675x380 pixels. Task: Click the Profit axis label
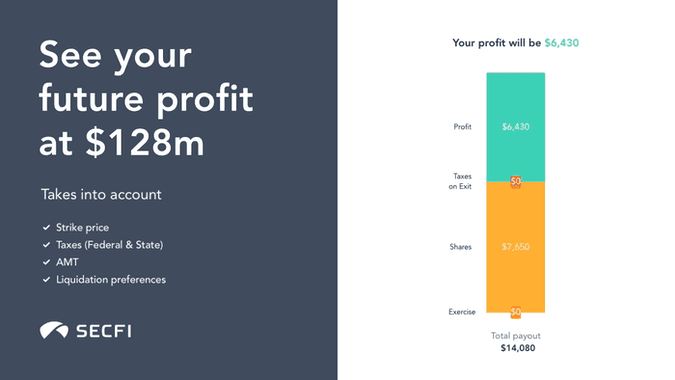[x=462, y=127]
